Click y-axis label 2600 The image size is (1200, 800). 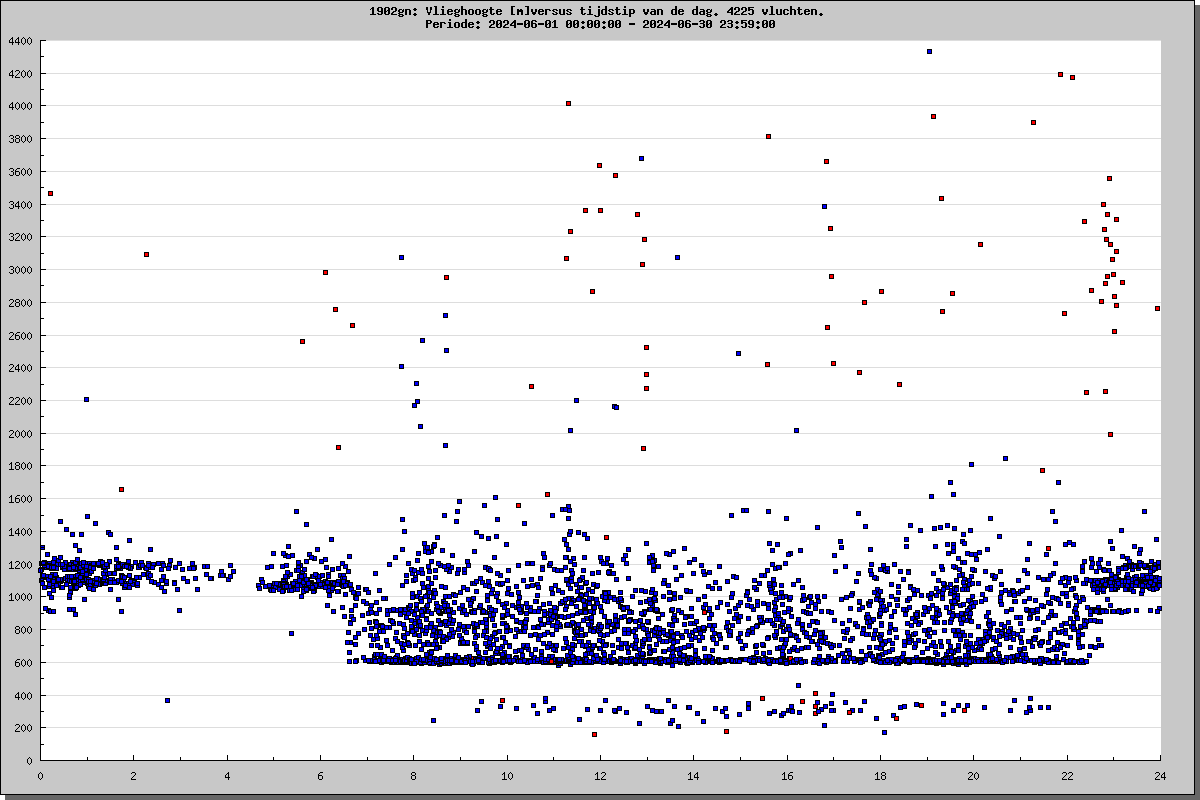20,335
